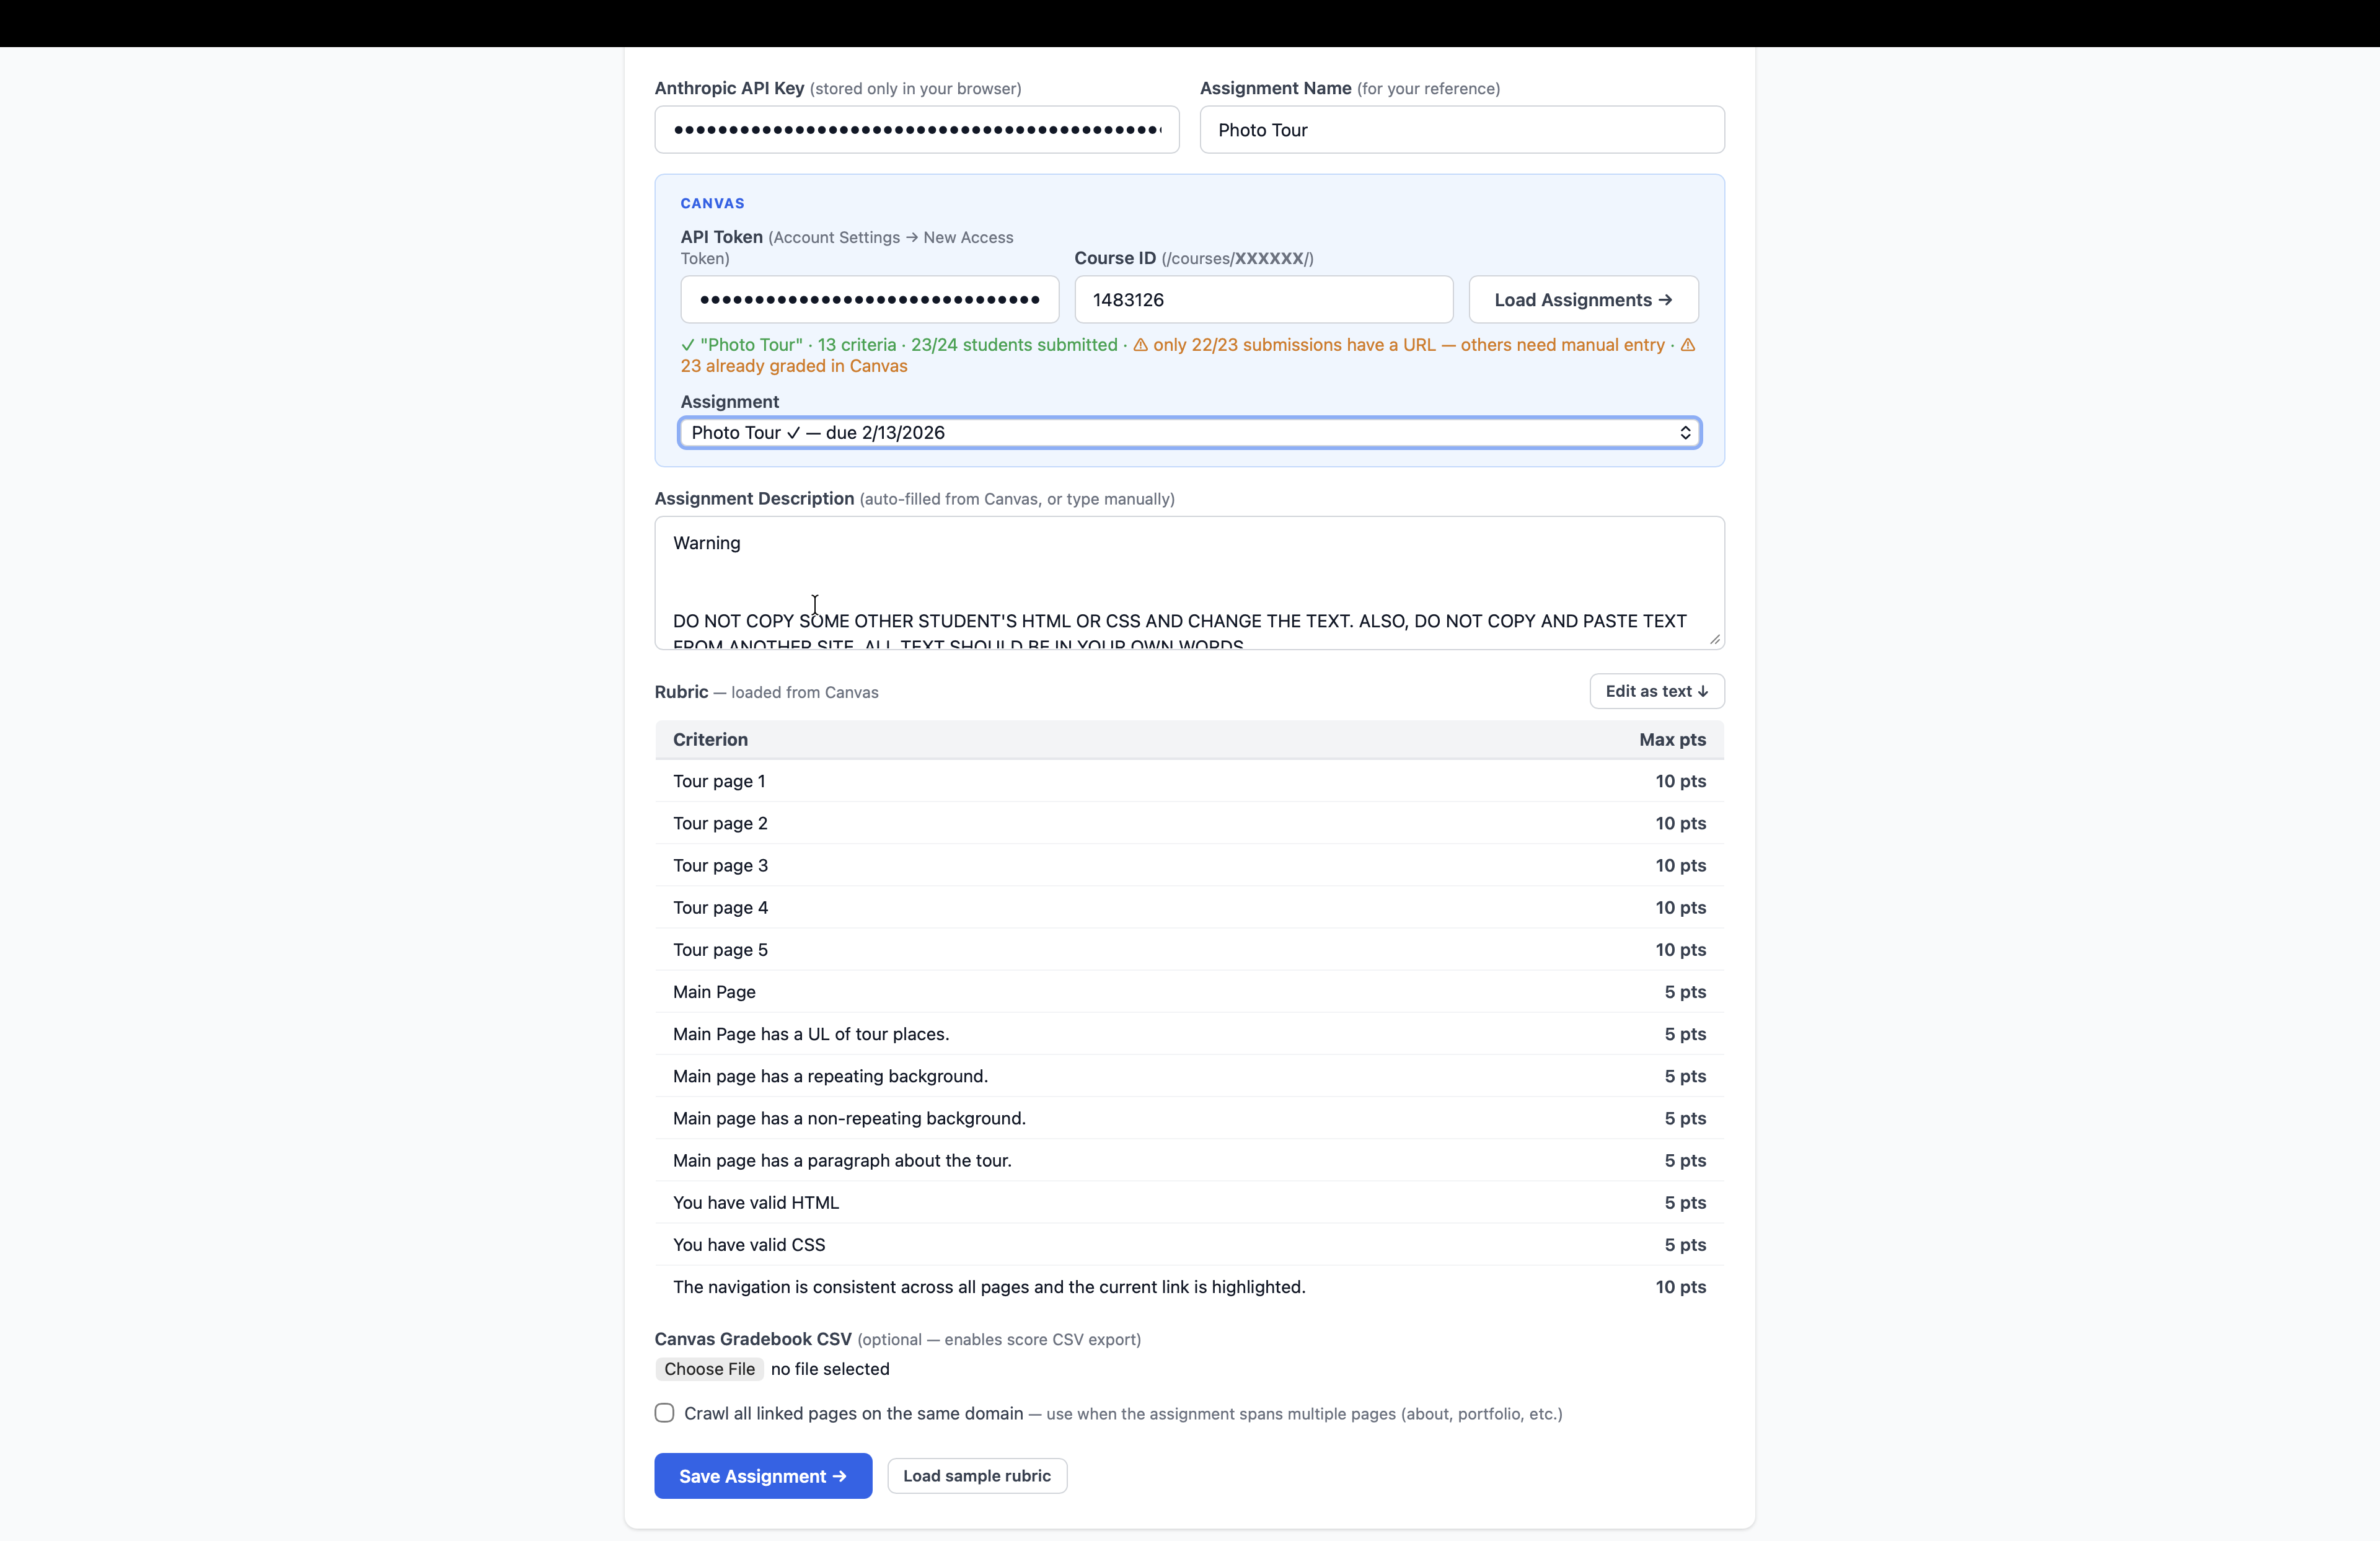Viewport: 2380px width, 1541px height.
Task: Click Load Assignments button
Action: [x=1583, y=299]
